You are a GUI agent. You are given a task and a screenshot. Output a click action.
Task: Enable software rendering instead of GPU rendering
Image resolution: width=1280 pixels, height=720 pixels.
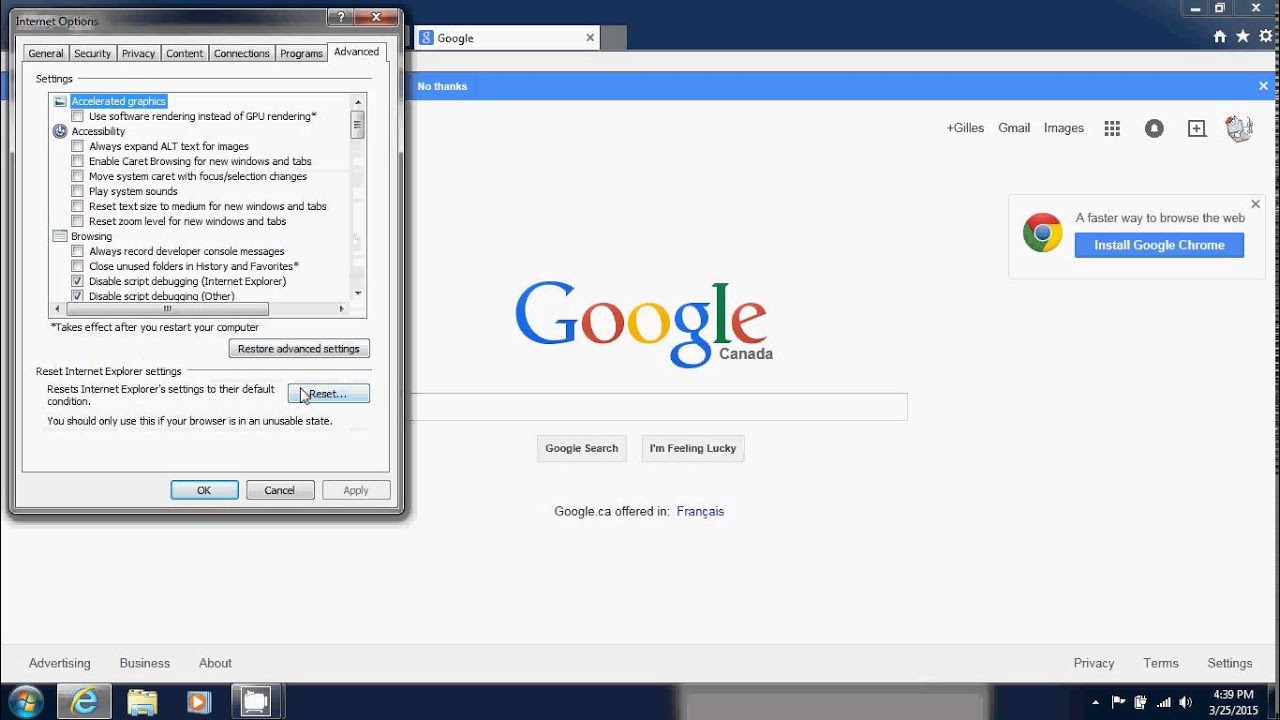(x=77, y=116)
